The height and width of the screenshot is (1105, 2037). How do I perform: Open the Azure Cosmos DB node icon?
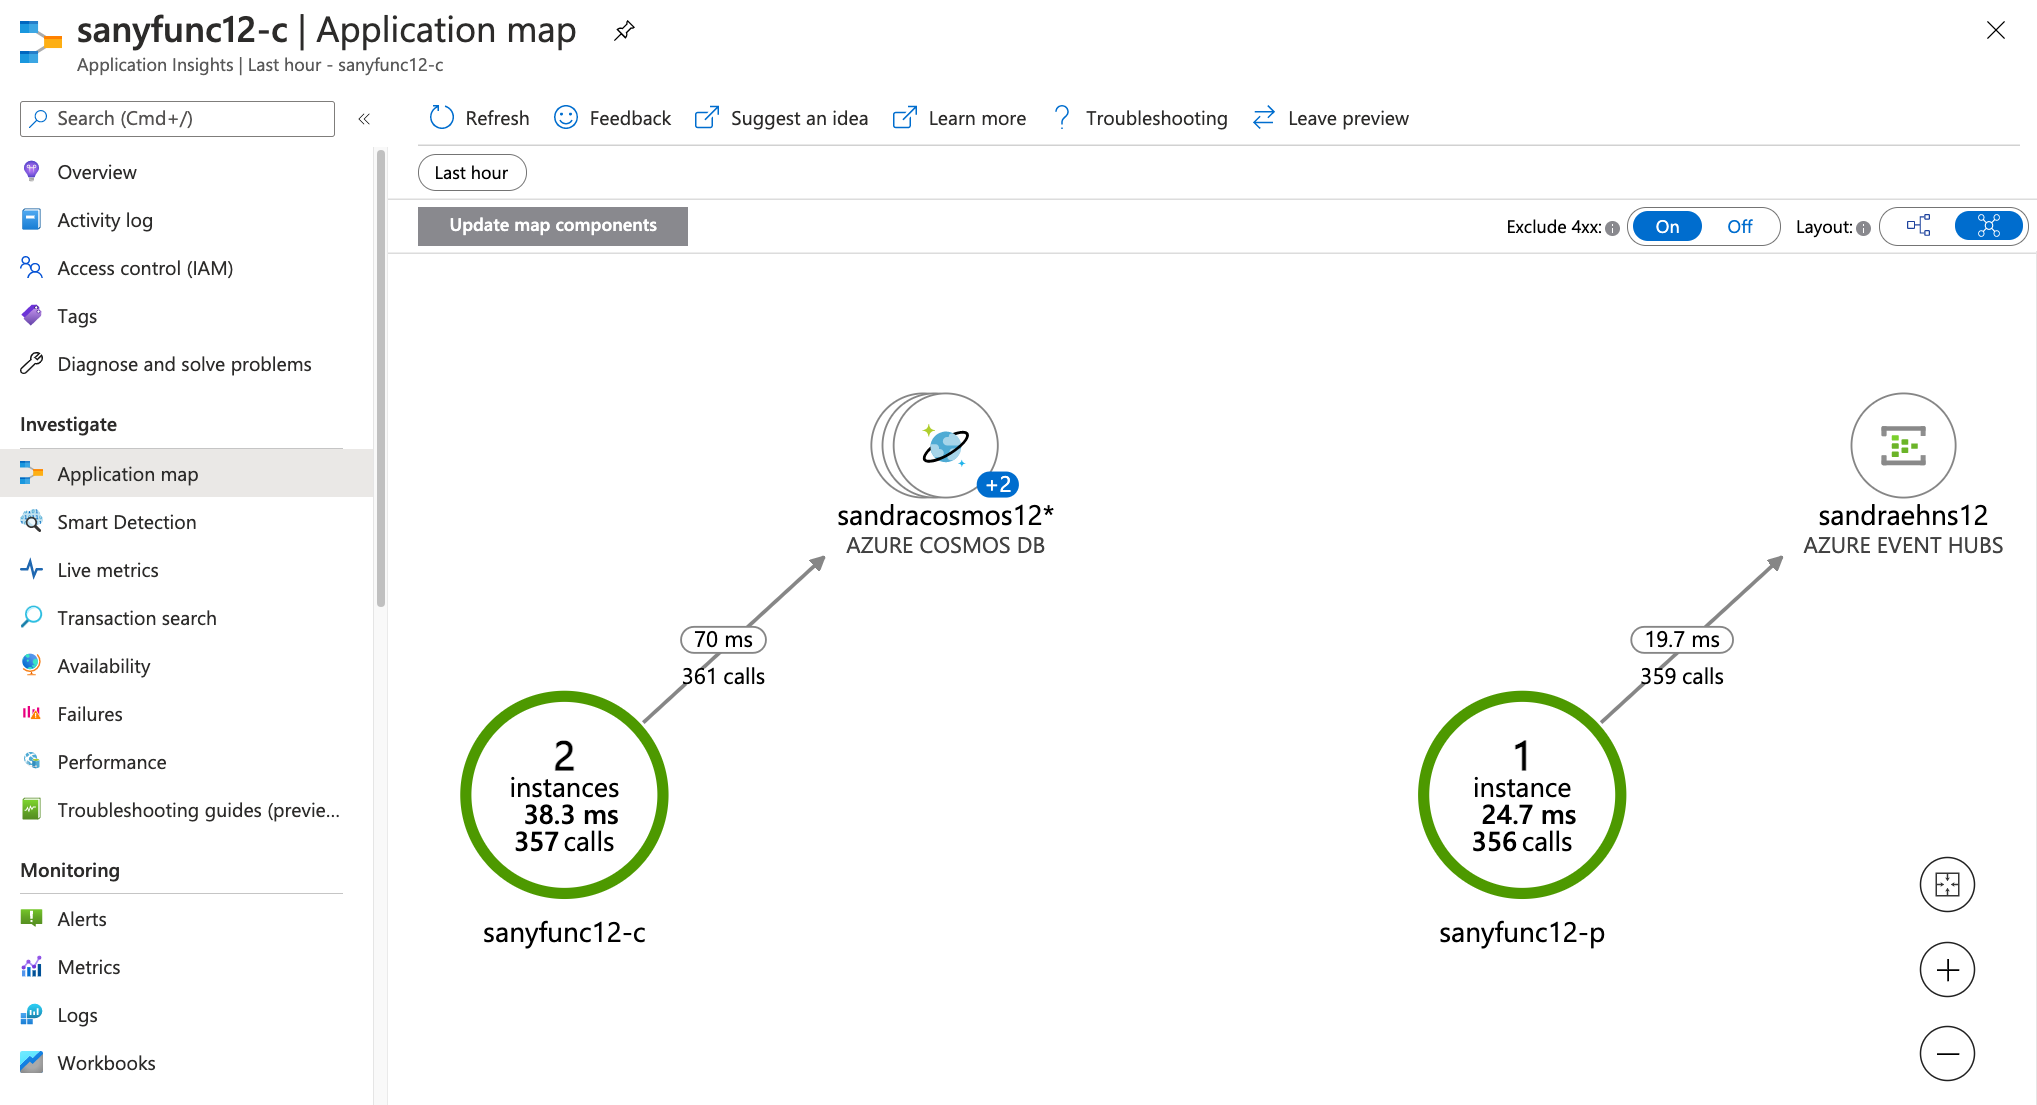(944, 445)
